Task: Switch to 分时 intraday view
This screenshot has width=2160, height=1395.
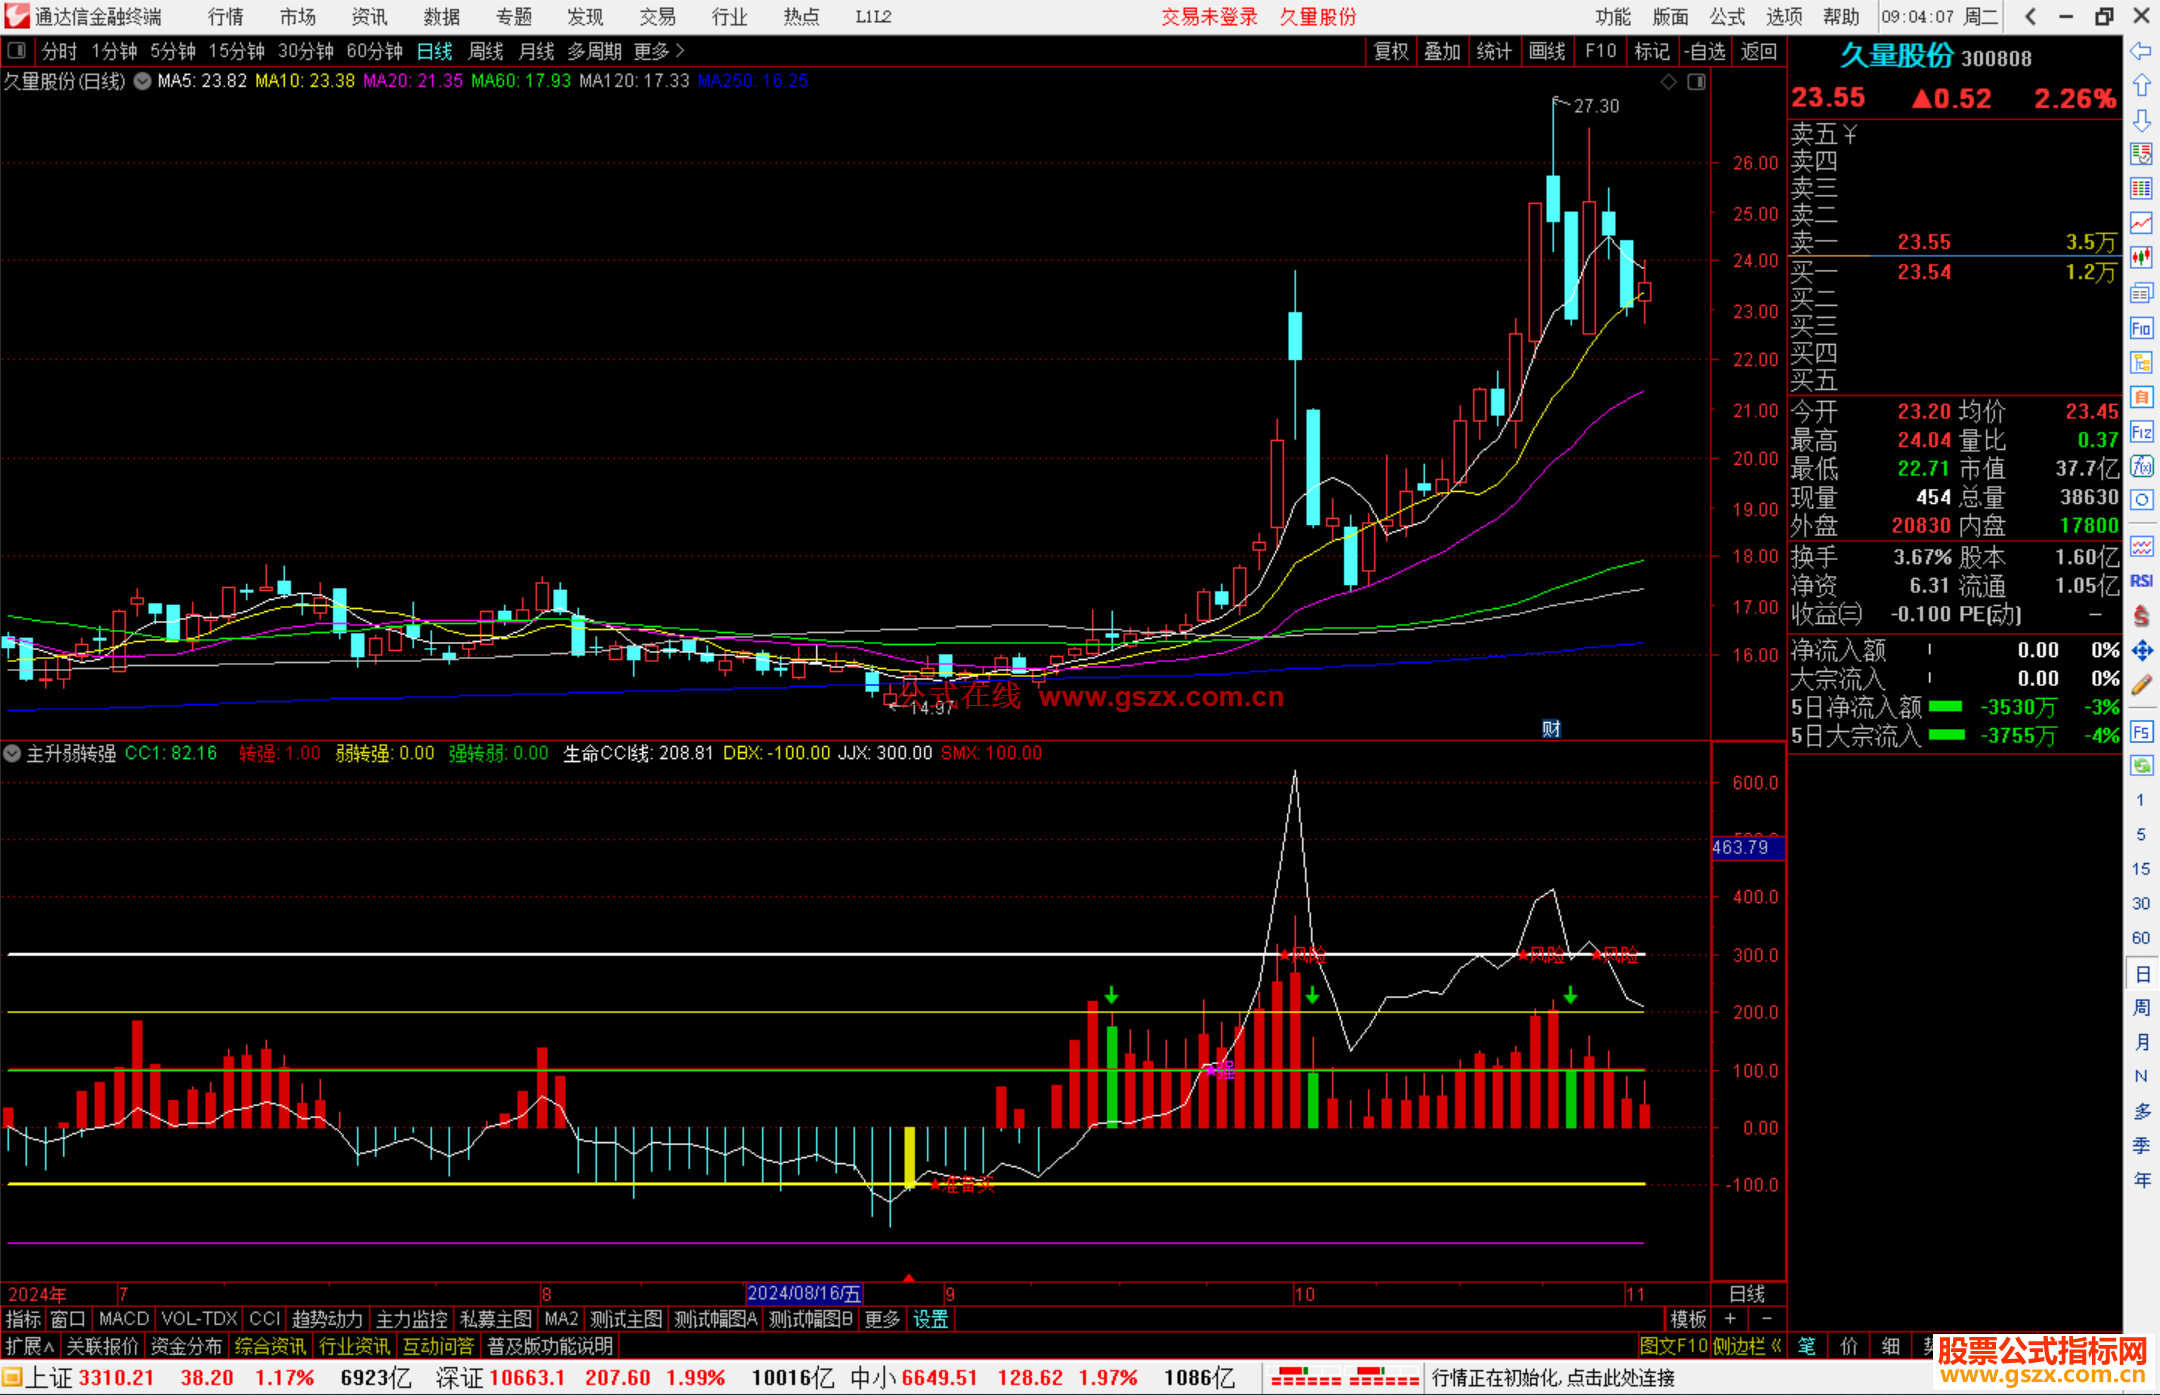Action: (59, 51)
